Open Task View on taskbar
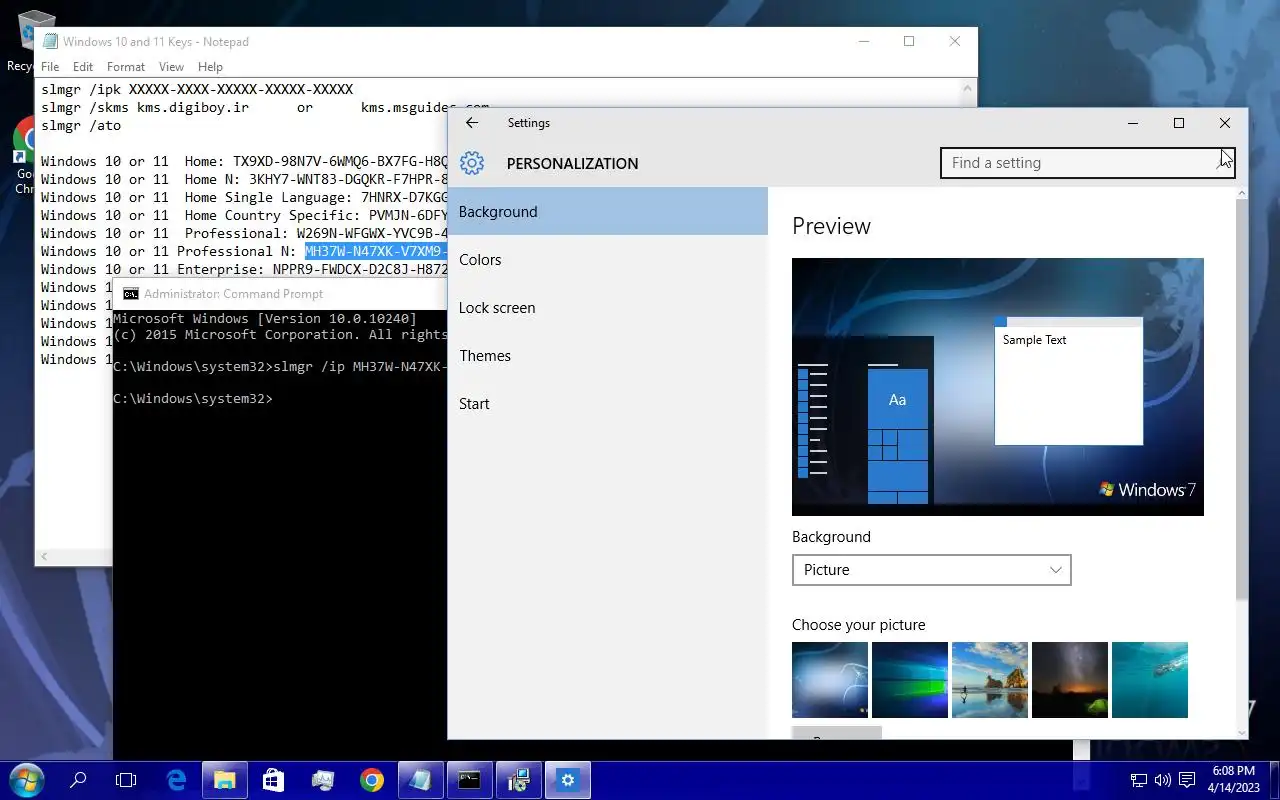This screenshot has height=800, width=1280. (x=126, y=780)
